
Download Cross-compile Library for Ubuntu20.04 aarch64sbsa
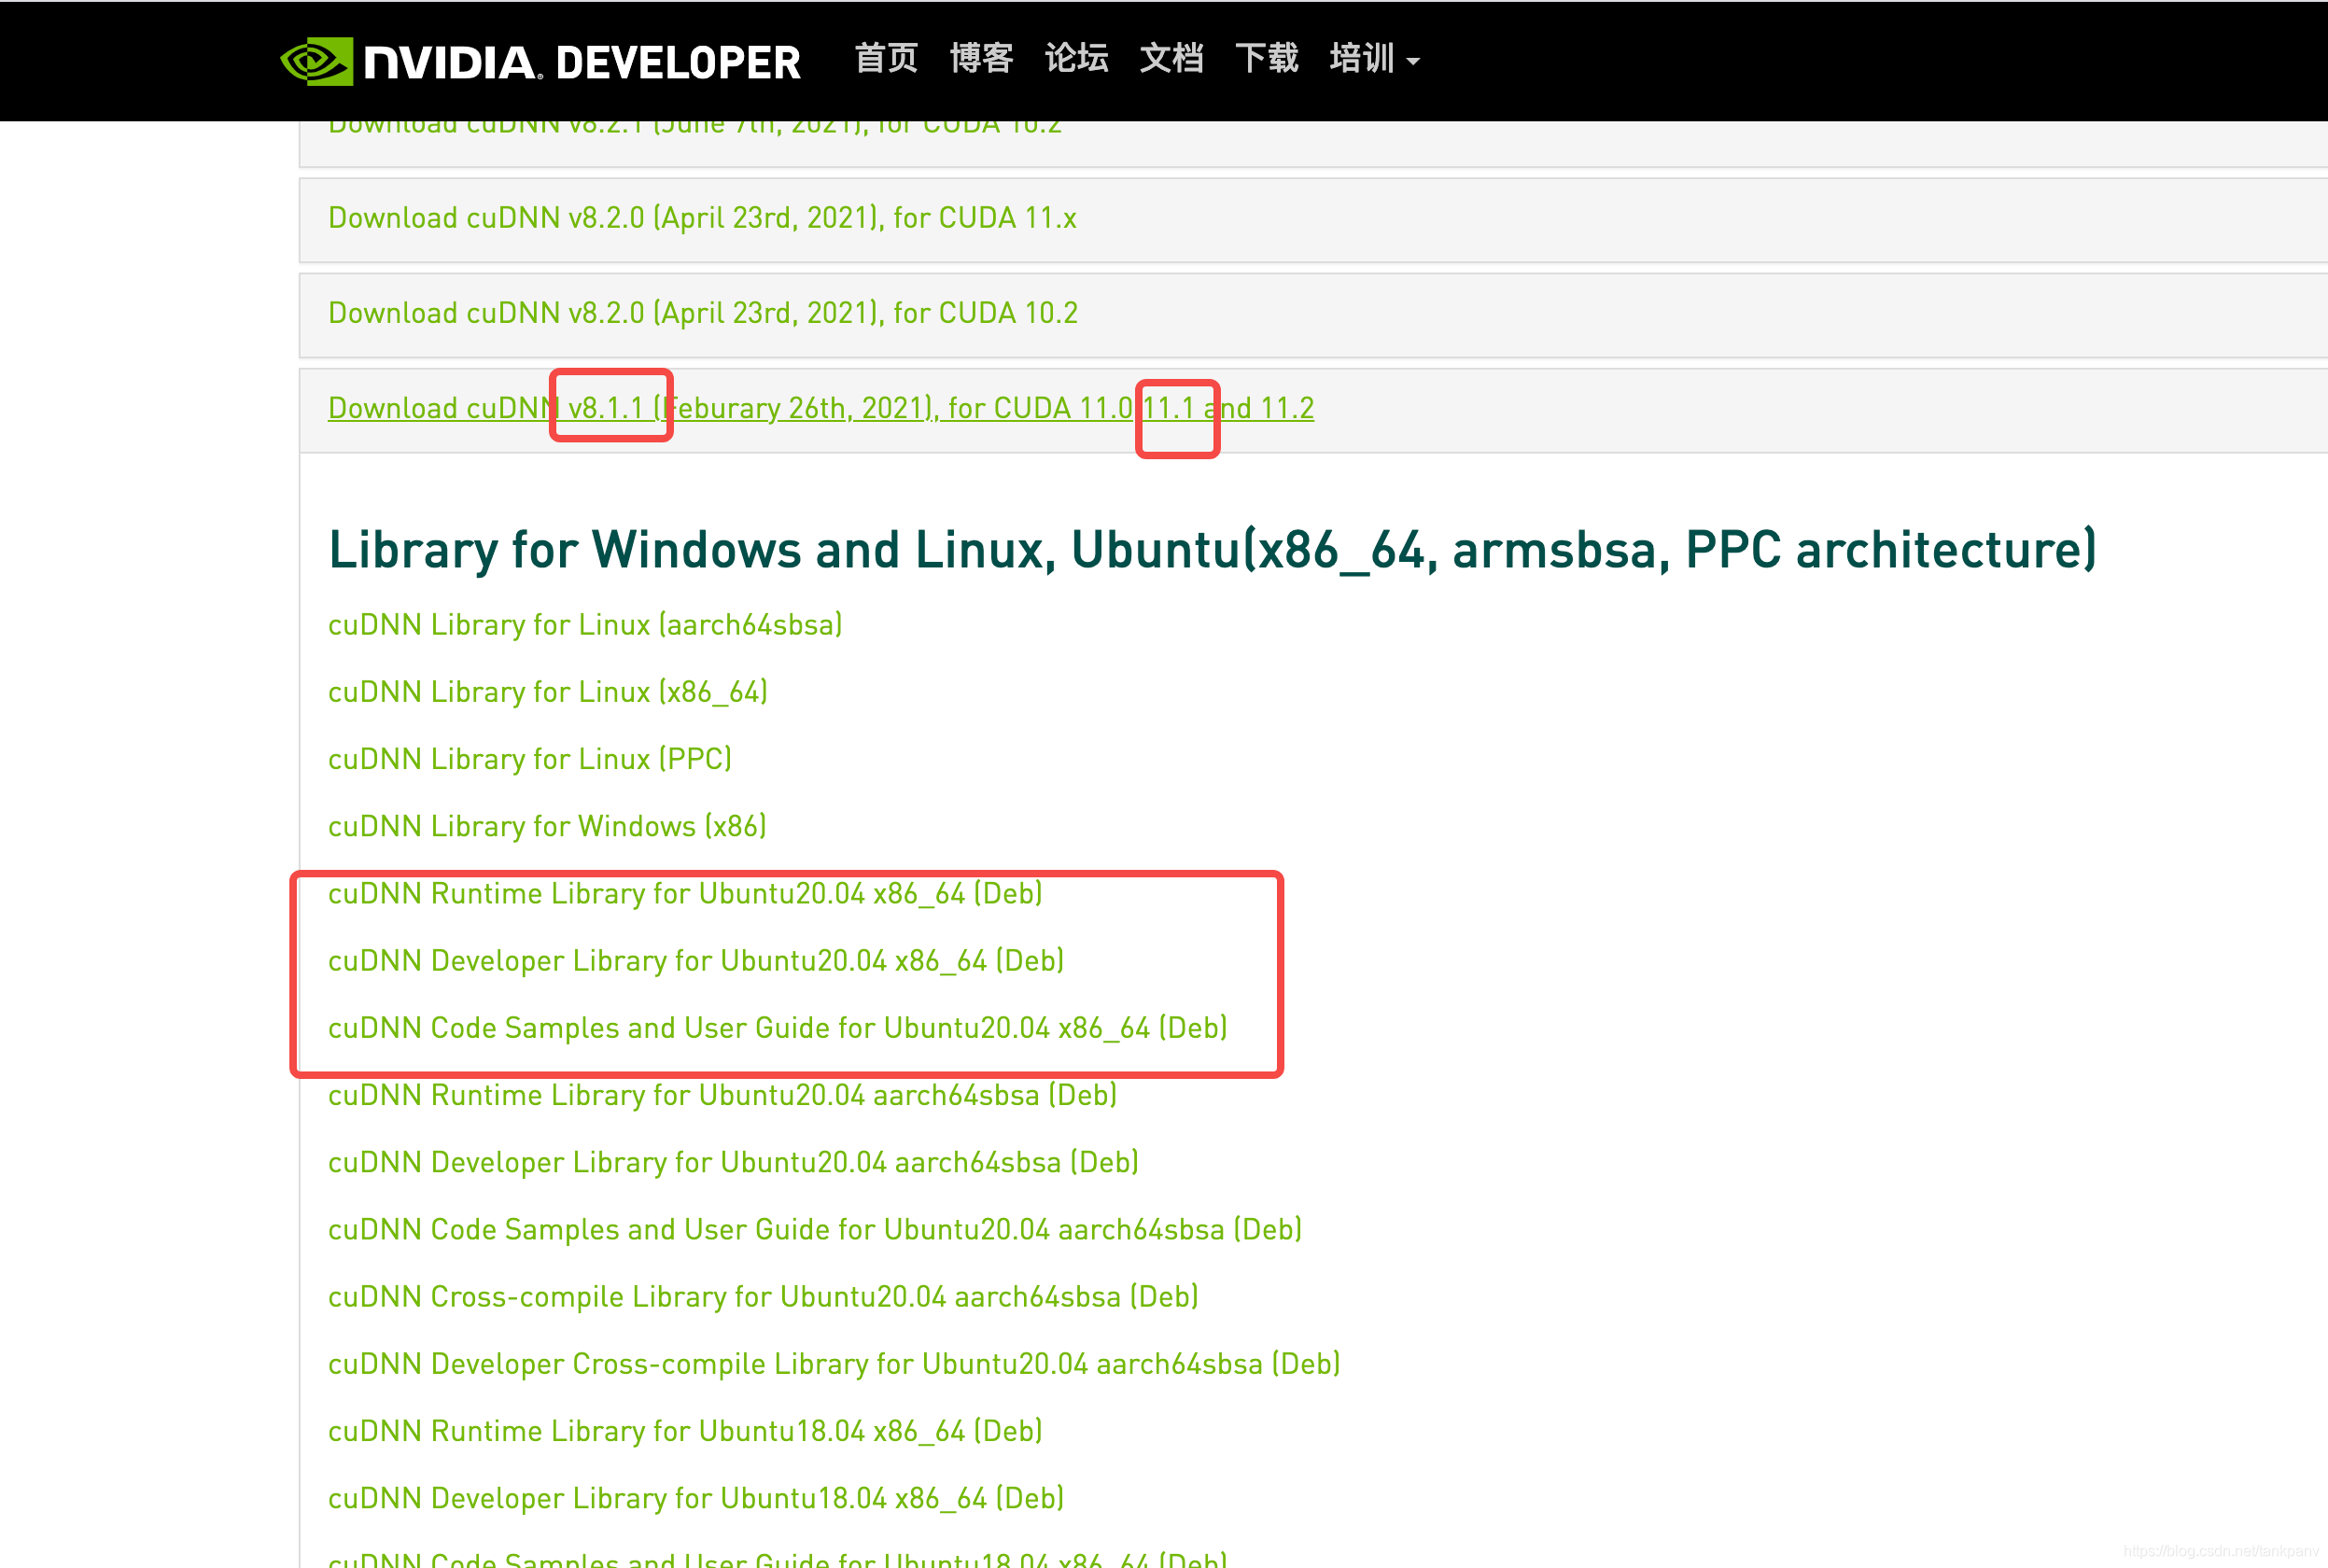tap(763, 1297)
